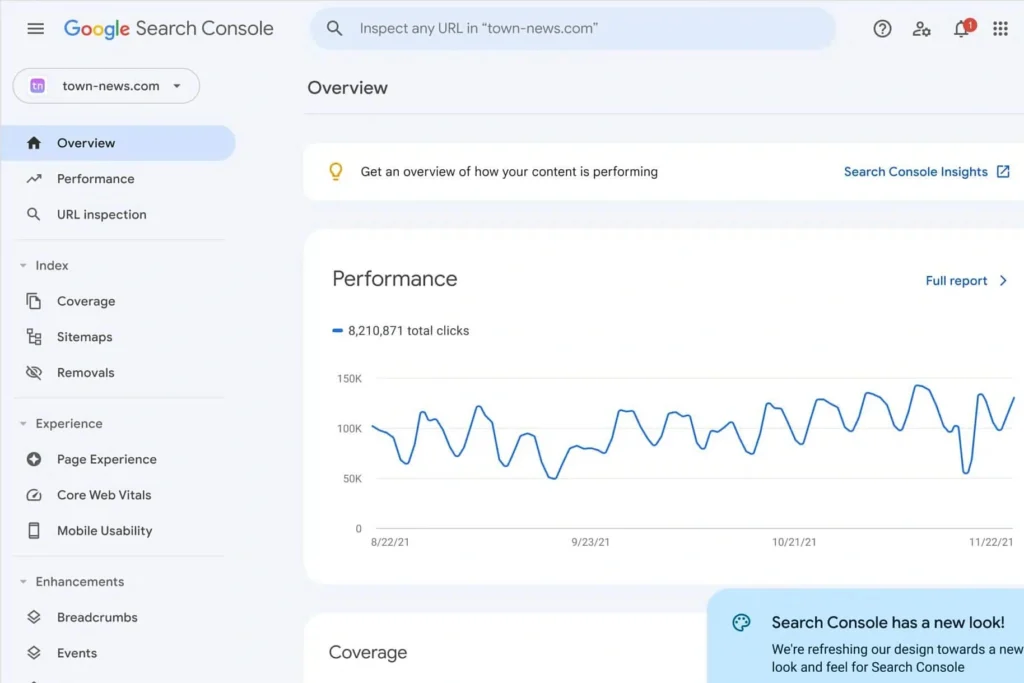Open the hamburger main menu

click(35, 29)
